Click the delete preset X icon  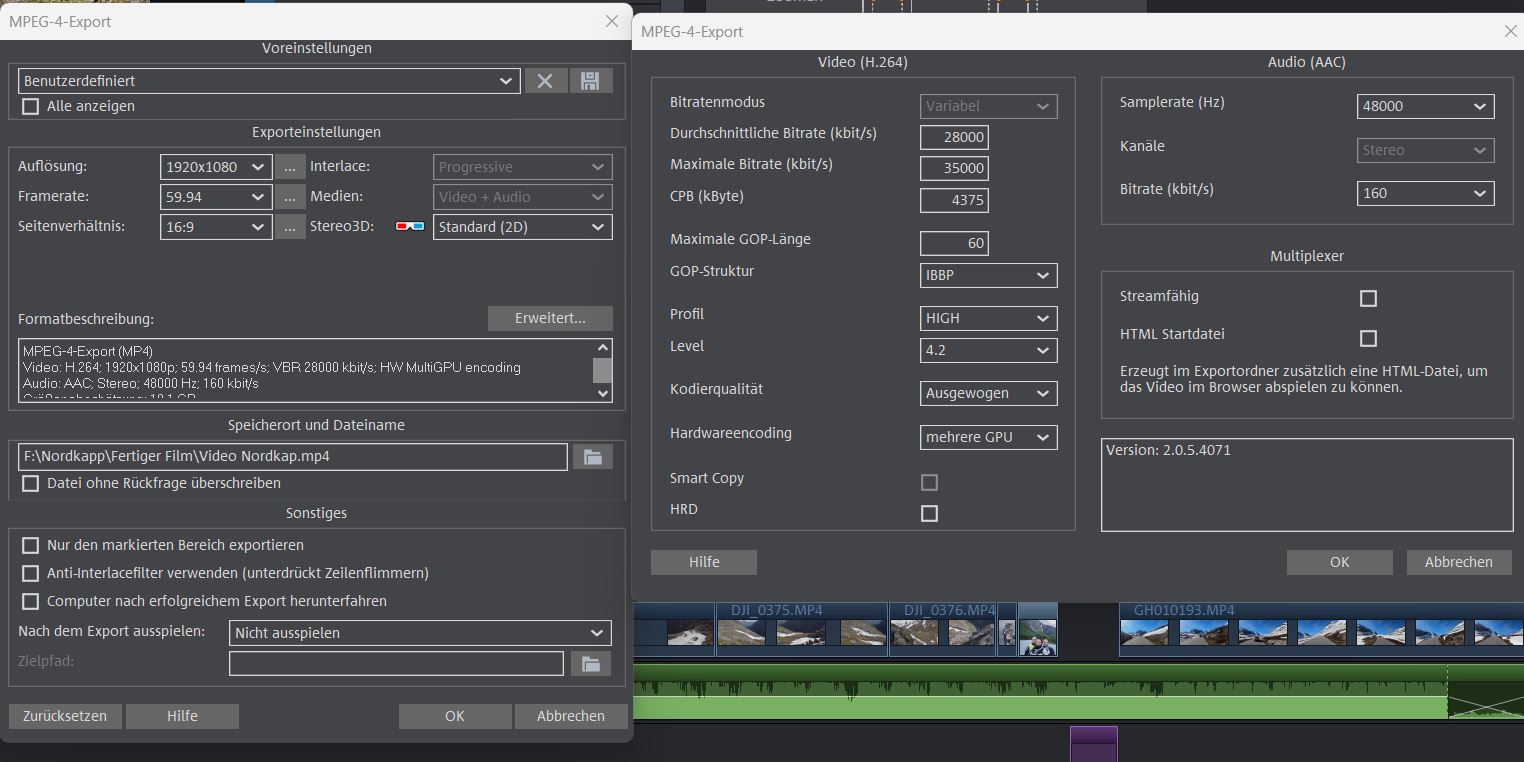[545, 81]
